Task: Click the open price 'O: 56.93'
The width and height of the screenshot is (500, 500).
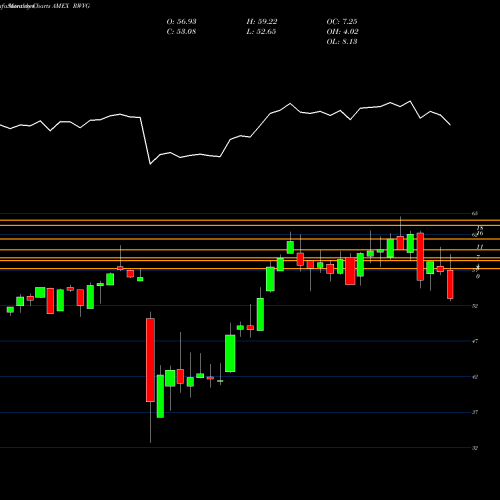Action: click(181, 22)
